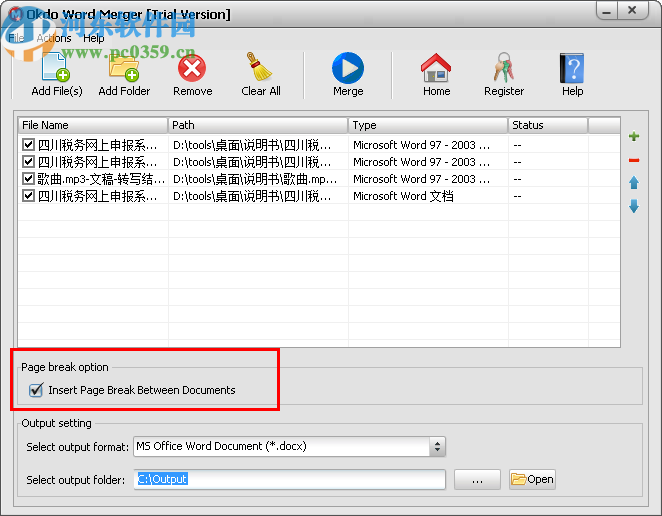Click the folder icon on Open button
Viewport: 662px width, 516px height.
coord(518,479)
